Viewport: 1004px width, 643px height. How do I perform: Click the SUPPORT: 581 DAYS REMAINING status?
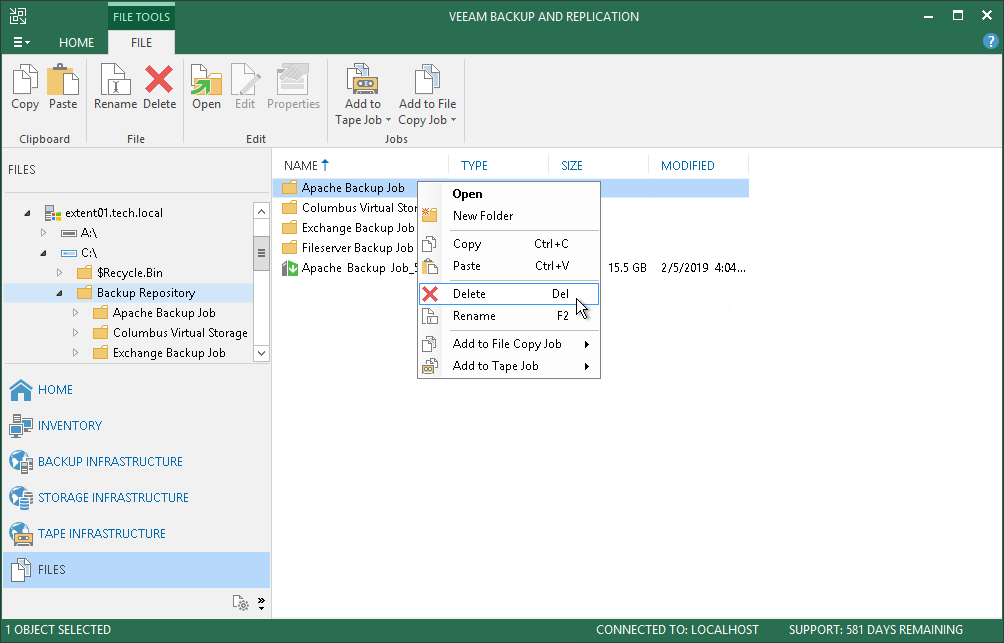875,630
